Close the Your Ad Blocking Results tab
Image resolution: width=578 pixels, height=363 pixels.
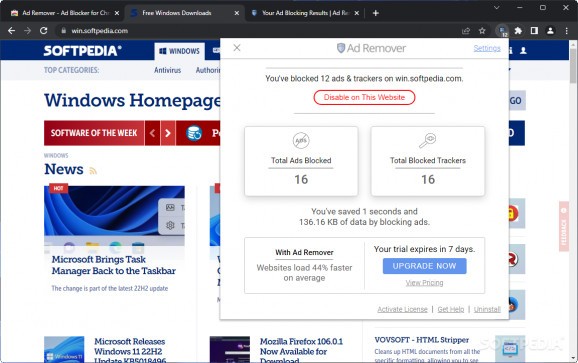[x=356, y=13]
